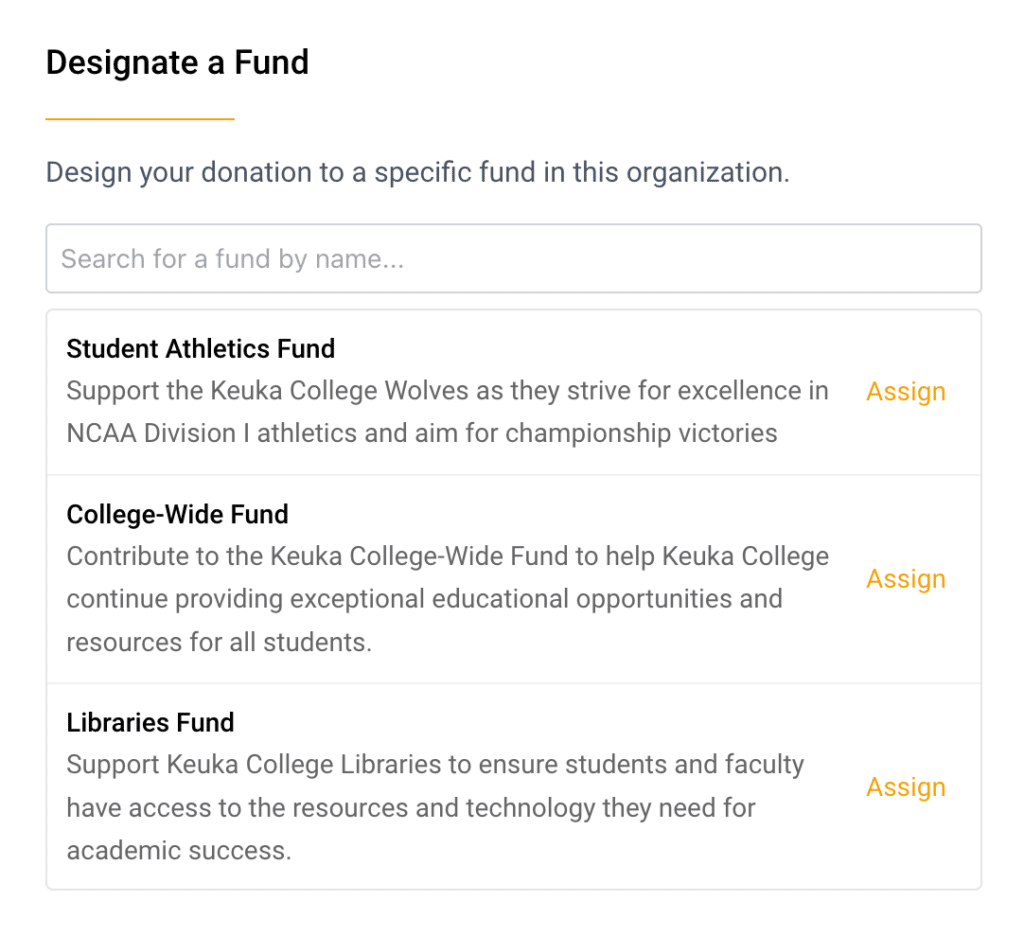Screen dimensions: 1024x936
Task: Click the Student Athletics Fund list row
Action: point(450,391)
